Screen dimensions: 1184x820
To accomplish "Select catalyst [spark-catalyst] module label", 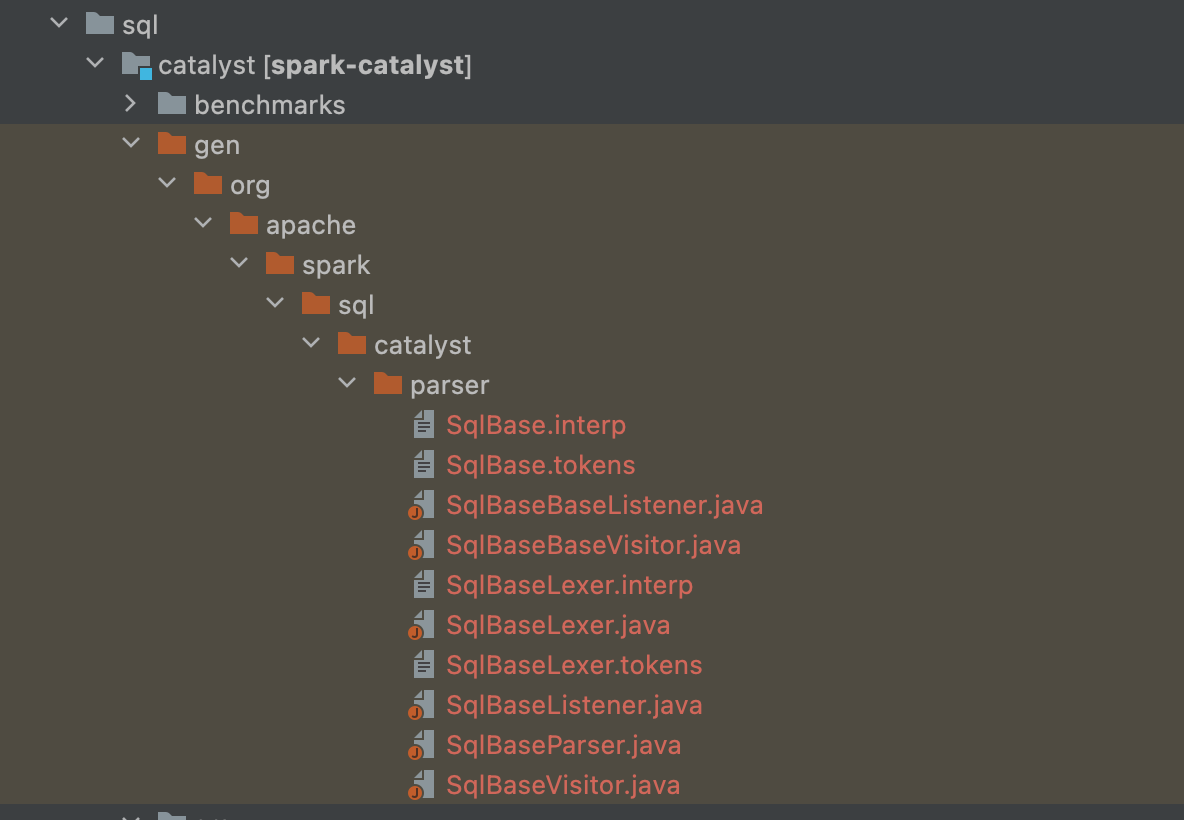I will coord(315,65).
